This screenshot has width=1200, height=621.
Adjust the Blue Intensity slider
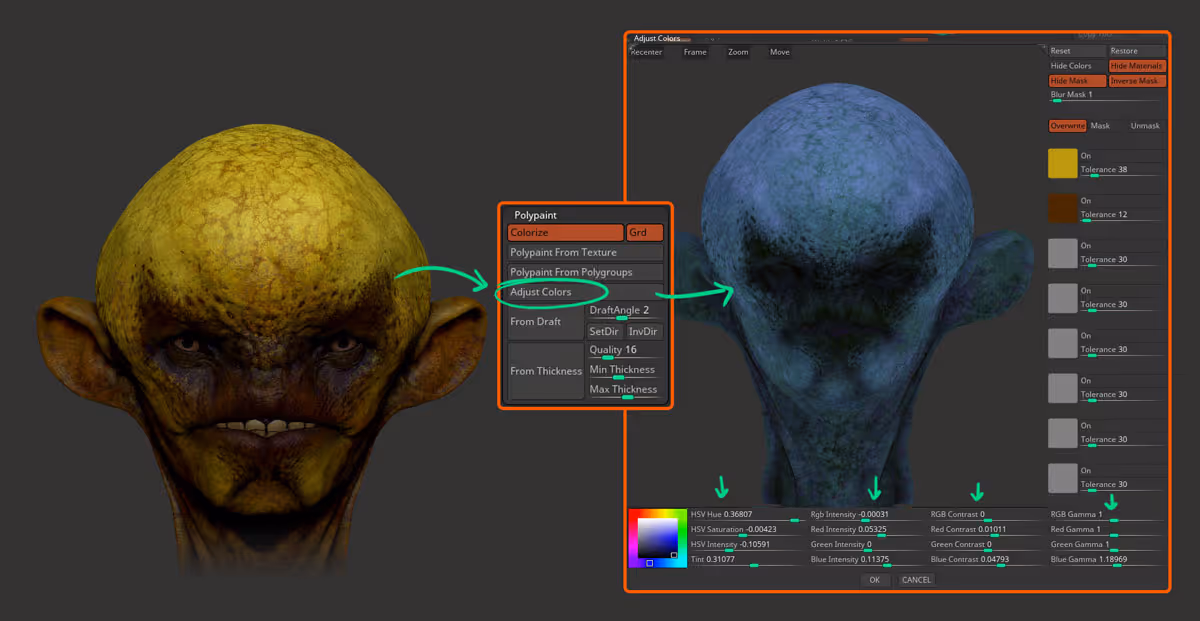[x=867, y=561]
